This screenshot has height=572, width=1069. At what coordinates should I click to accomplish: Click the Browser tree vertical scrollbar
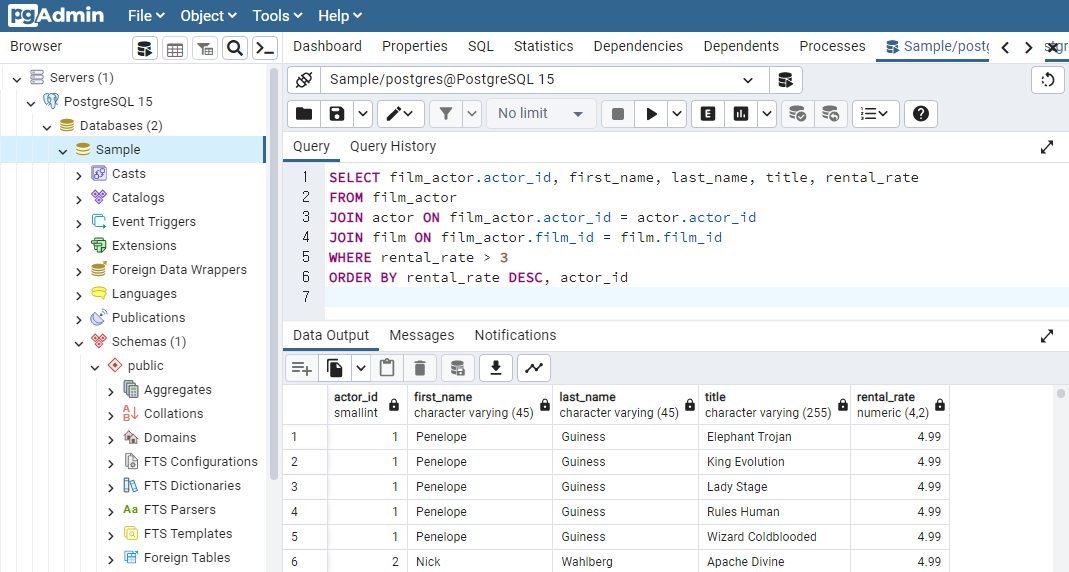click(273, 273)
